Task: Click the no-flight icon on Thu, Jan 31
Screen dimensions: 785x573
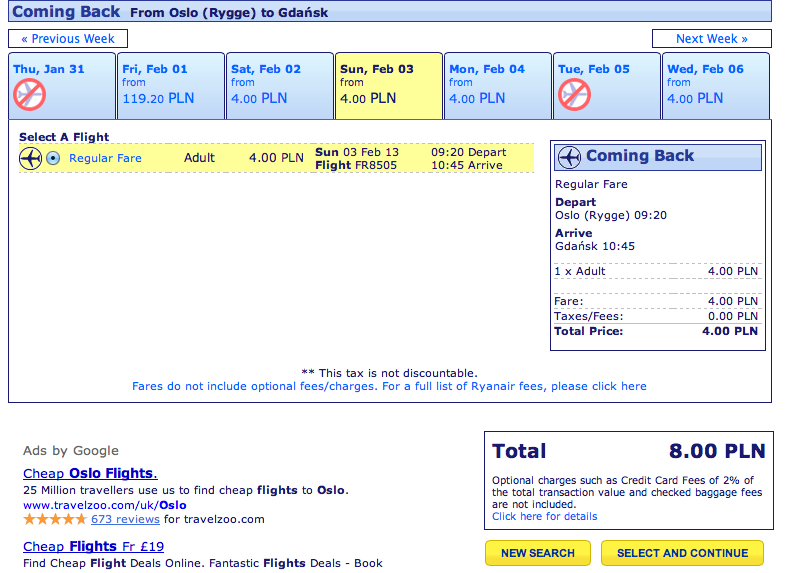Action: tap(30, 95)
